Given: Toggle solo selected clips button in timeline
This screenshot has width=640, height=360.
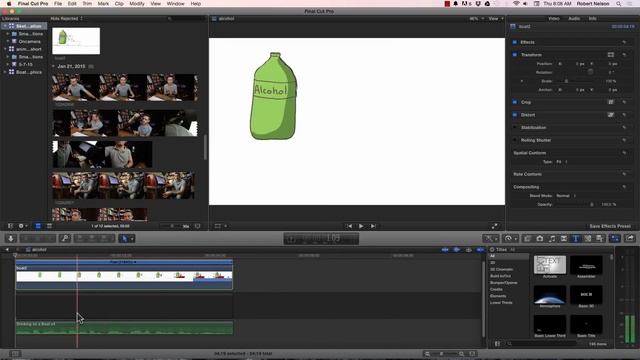Looking at the screenshot, I should [468, 249].
